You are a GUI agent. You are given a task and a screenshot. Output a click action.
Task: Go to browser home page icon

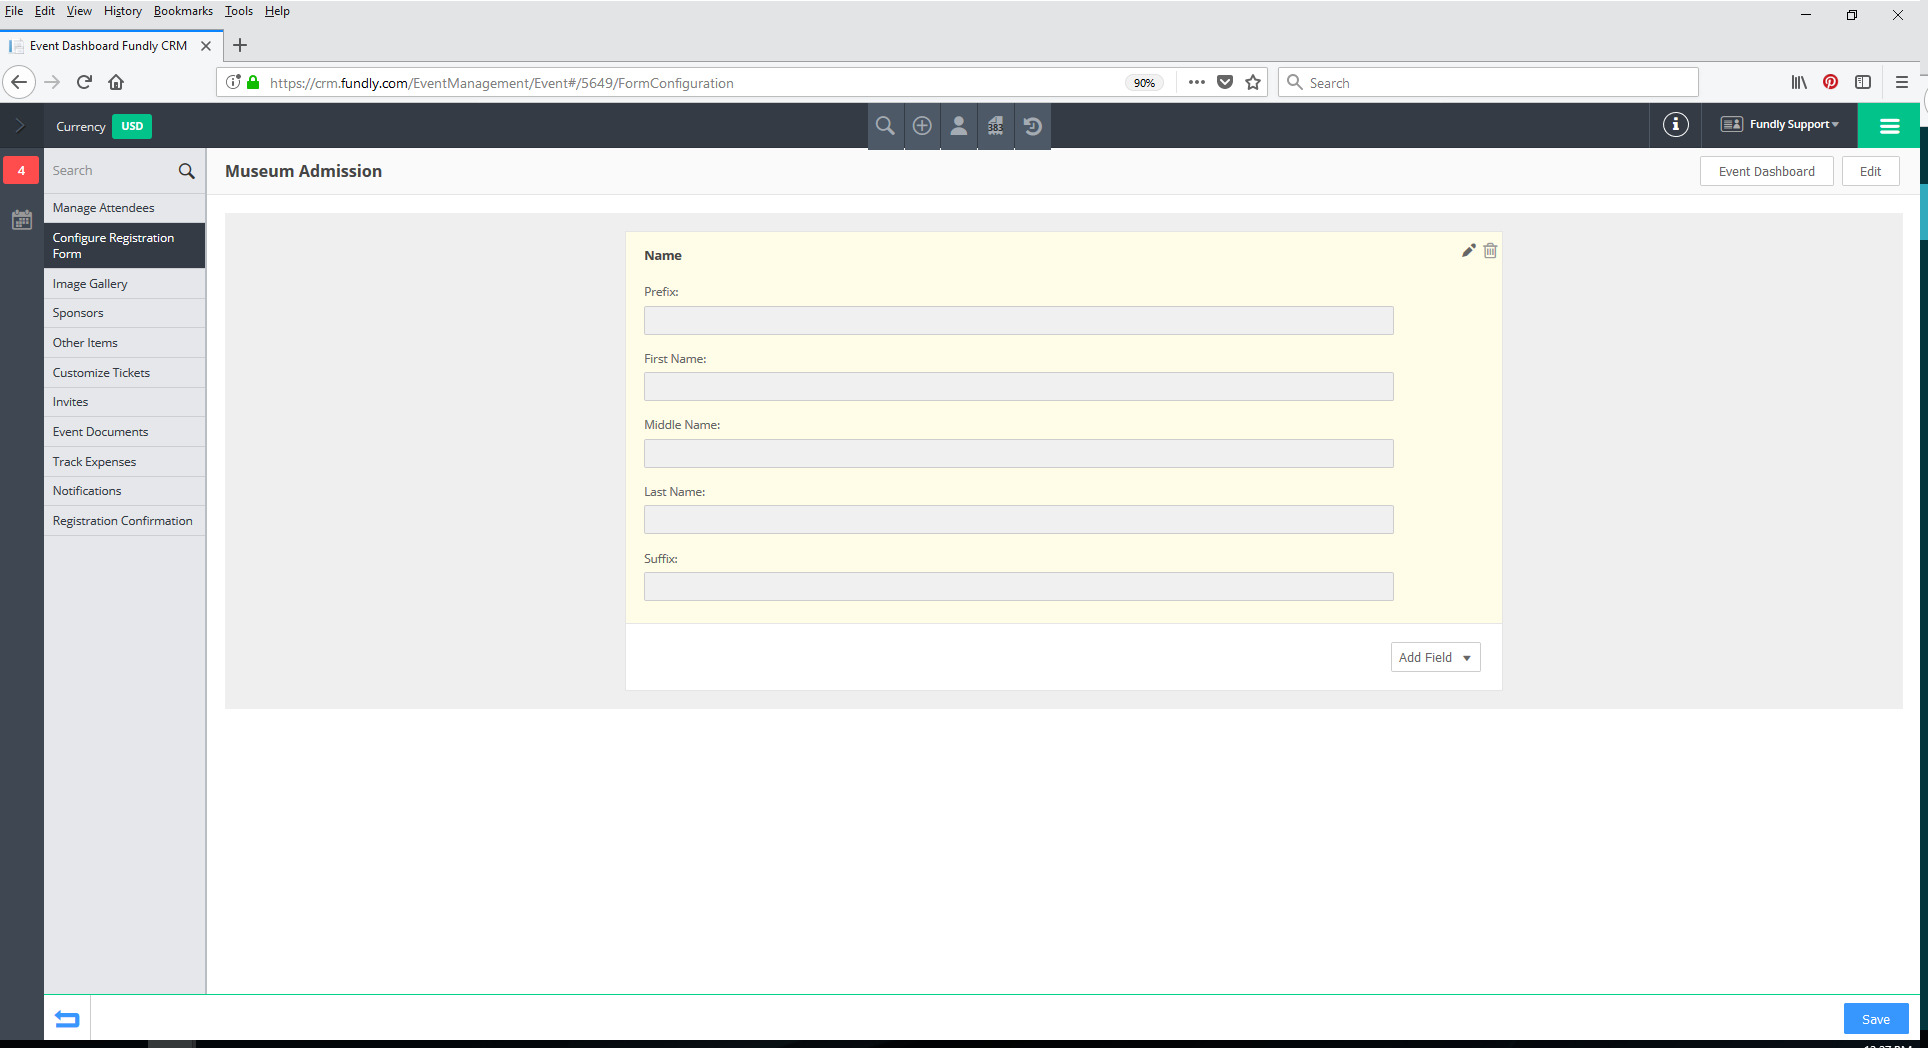click(x=116, y=82)
